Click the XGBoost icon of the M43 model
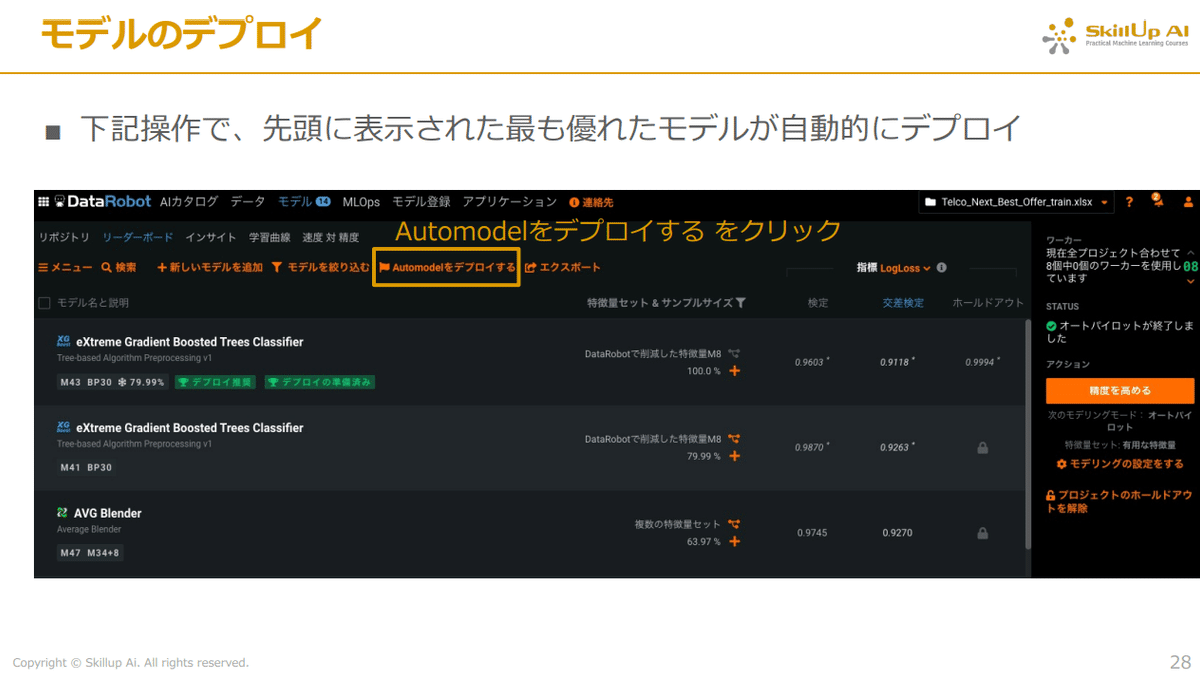The width and height of the screenshot is (1200, 680). click(x=64, y=342)
